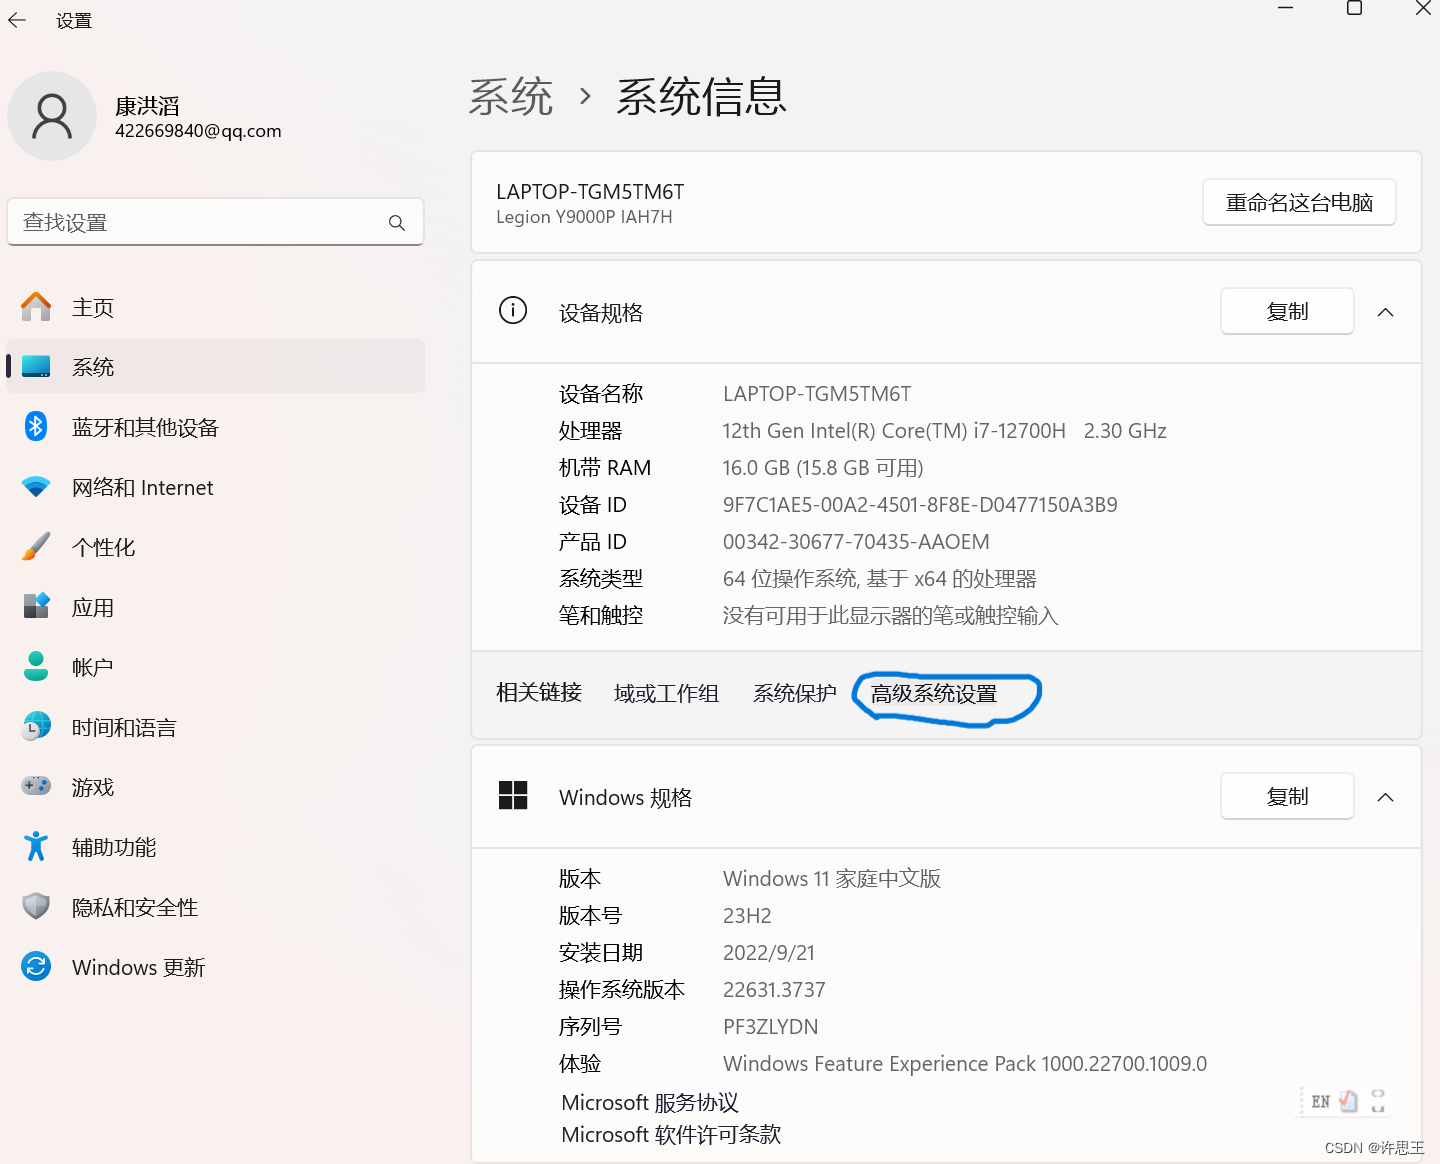
Task: Click processor value 12th Gen Intel Core i7-12700H
Action: pos(945,431)
